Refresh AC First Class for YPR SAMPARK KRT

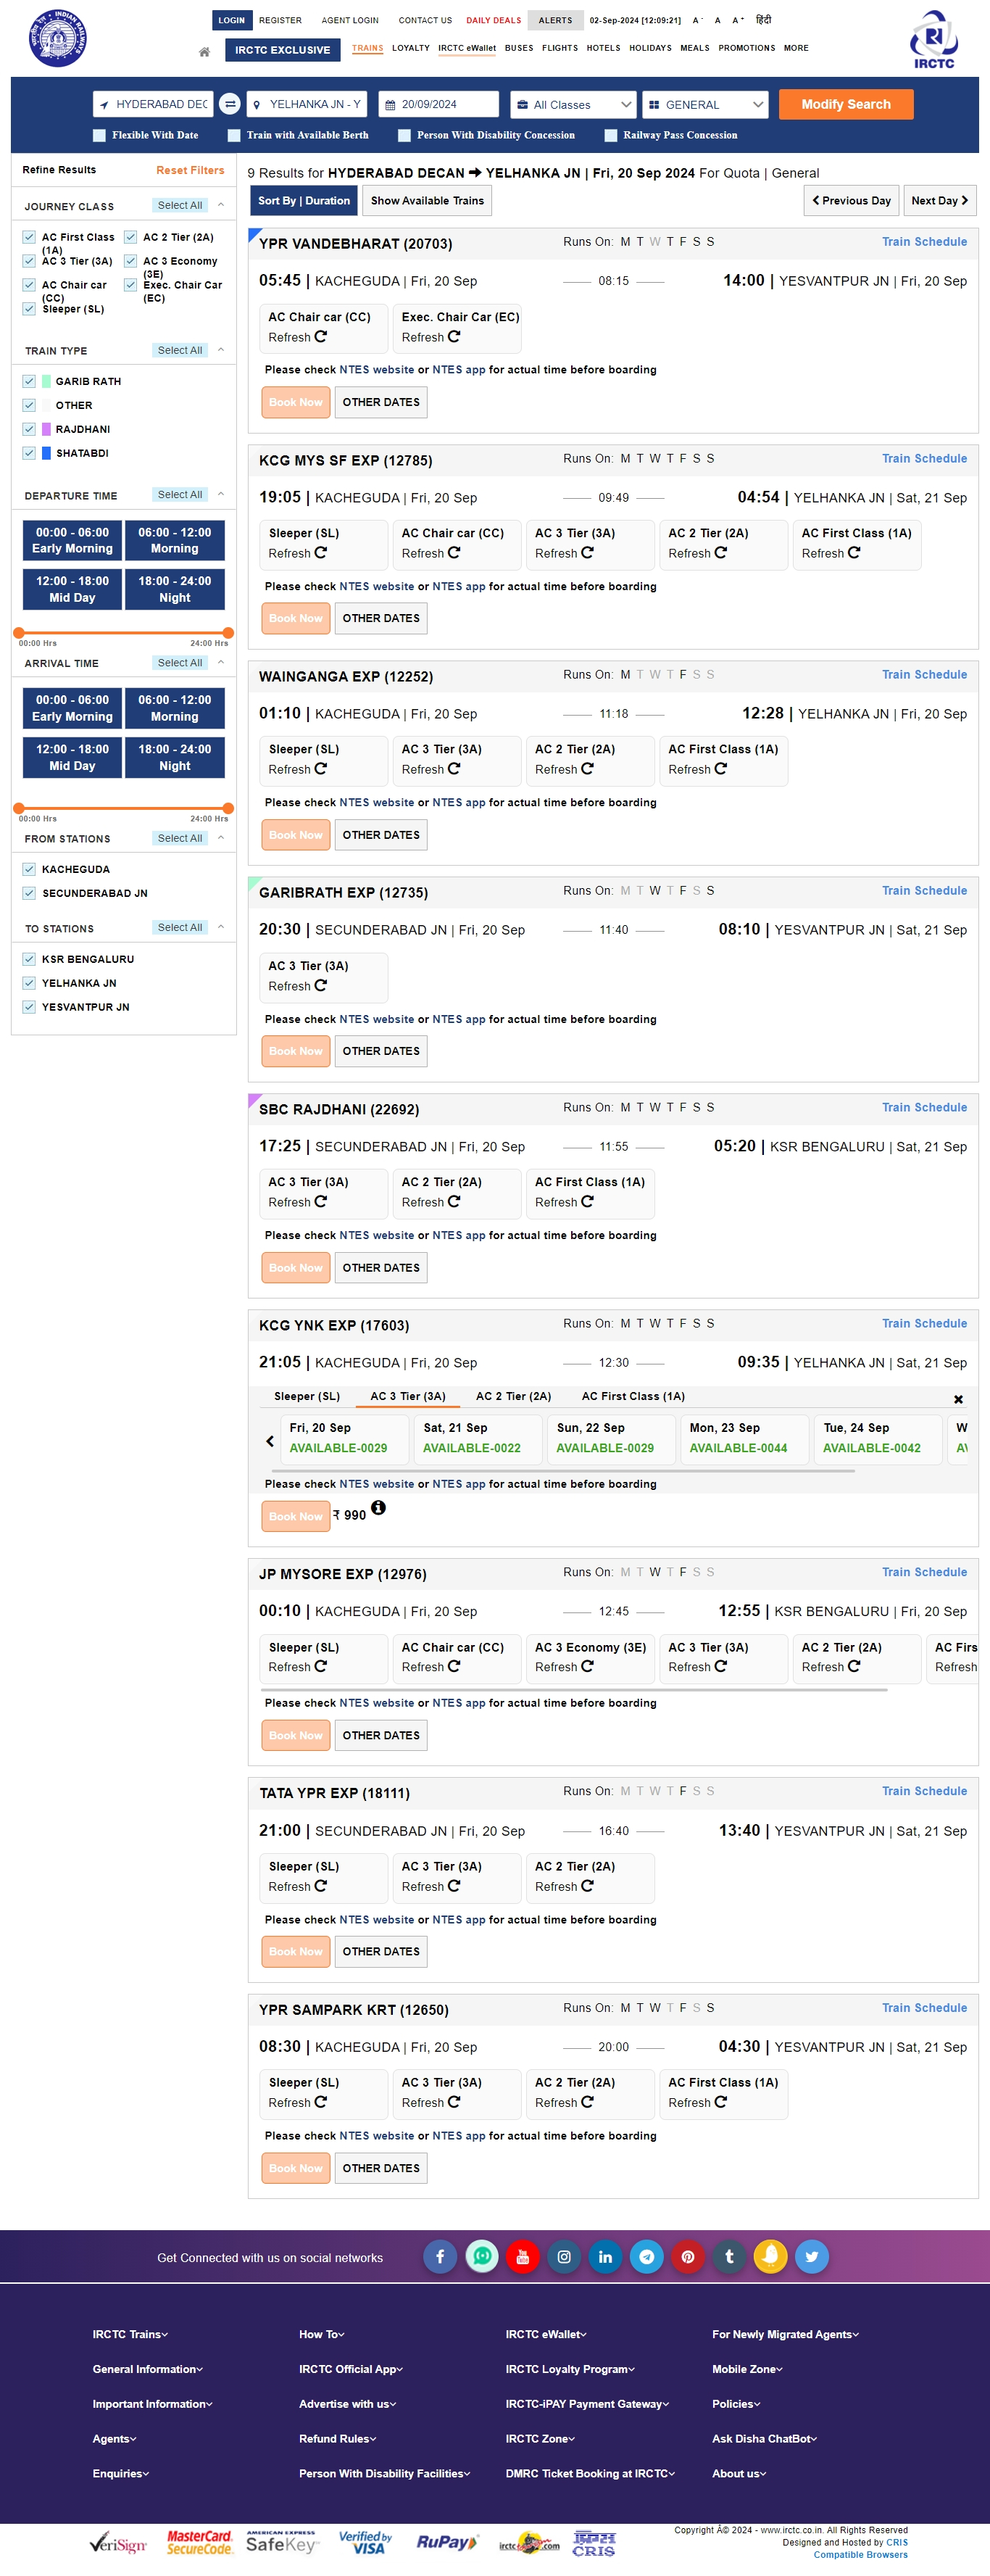720,2103
